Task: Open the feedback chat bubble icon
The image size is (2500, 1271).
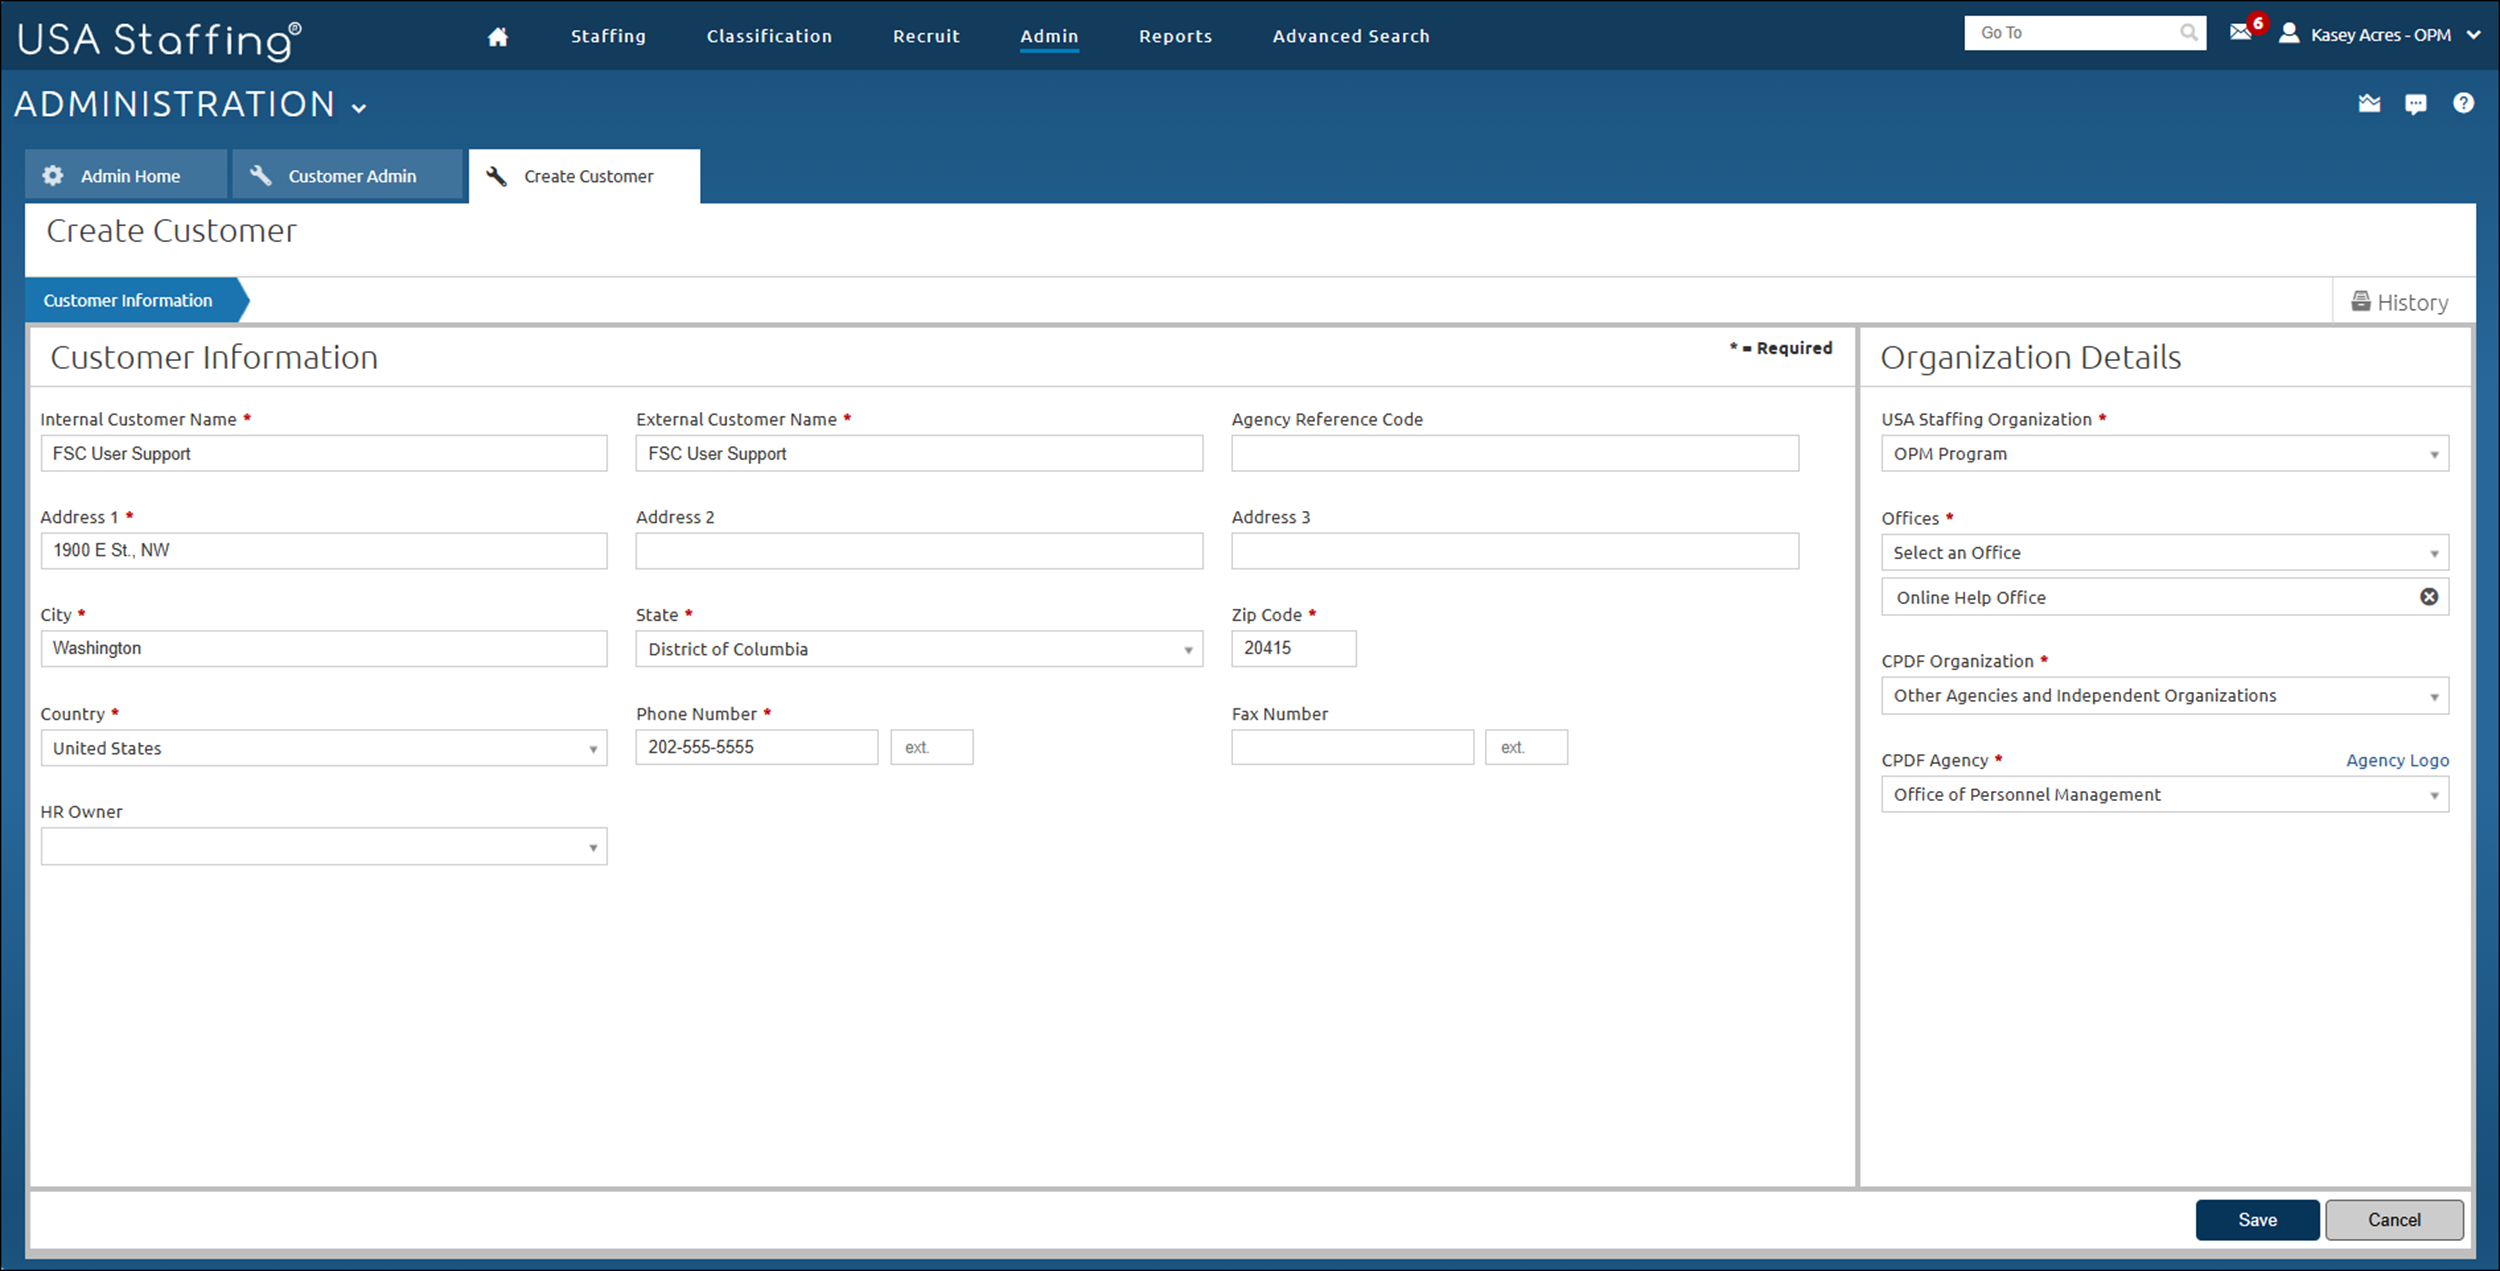Action: 2416,103
